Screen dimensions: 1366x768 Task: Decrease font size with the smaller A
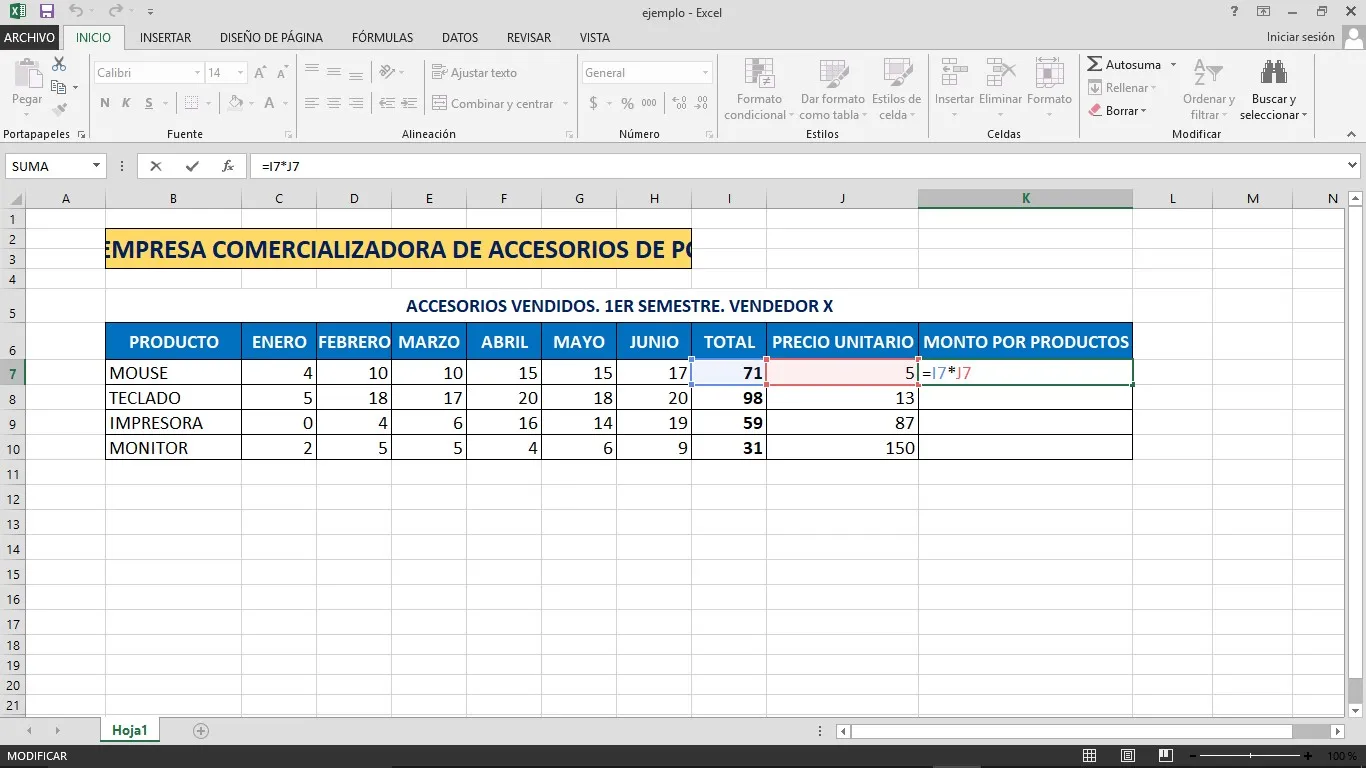click(x=280, y=73)
